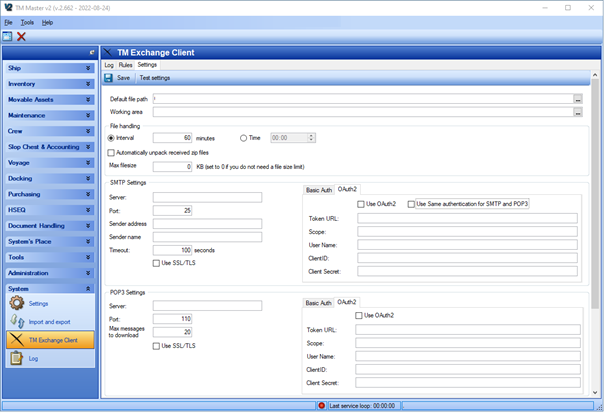The image size is (605, 413).
Task: Click the POP3 Client Secret field
Action: [468, 383]
